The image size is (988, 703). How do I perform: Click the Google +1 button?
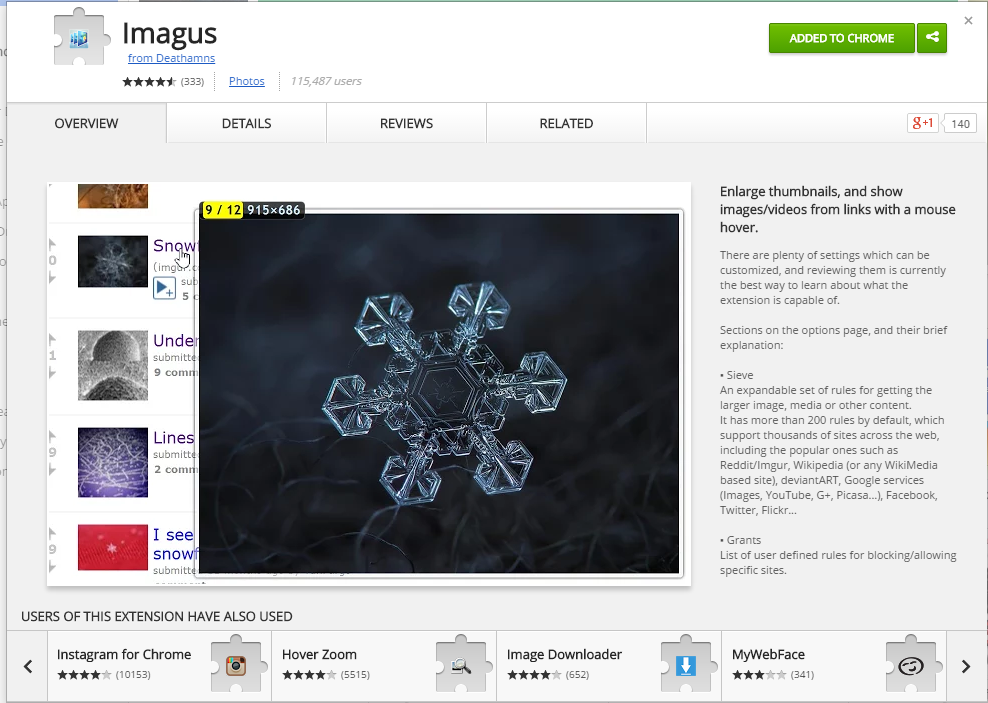922,123
